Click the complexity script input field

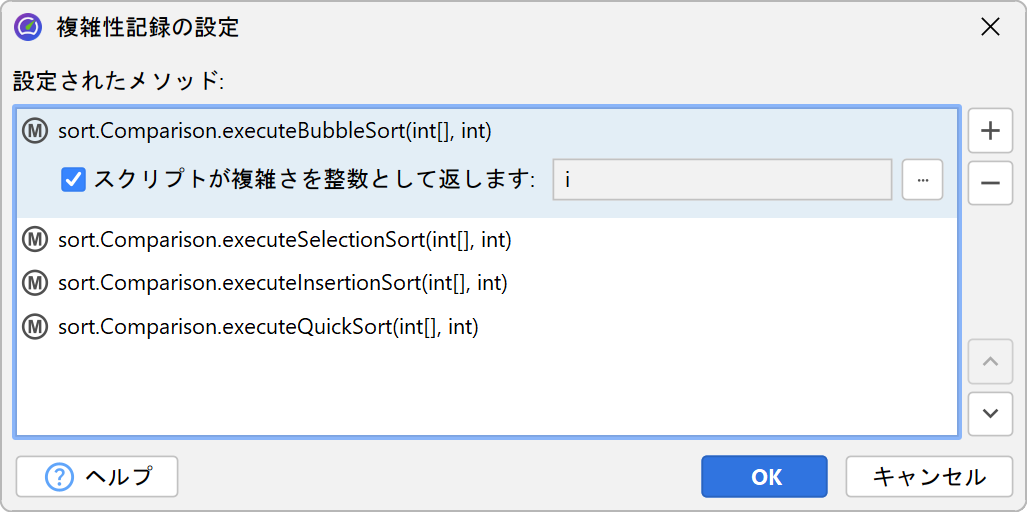click(x=721, y=180)
